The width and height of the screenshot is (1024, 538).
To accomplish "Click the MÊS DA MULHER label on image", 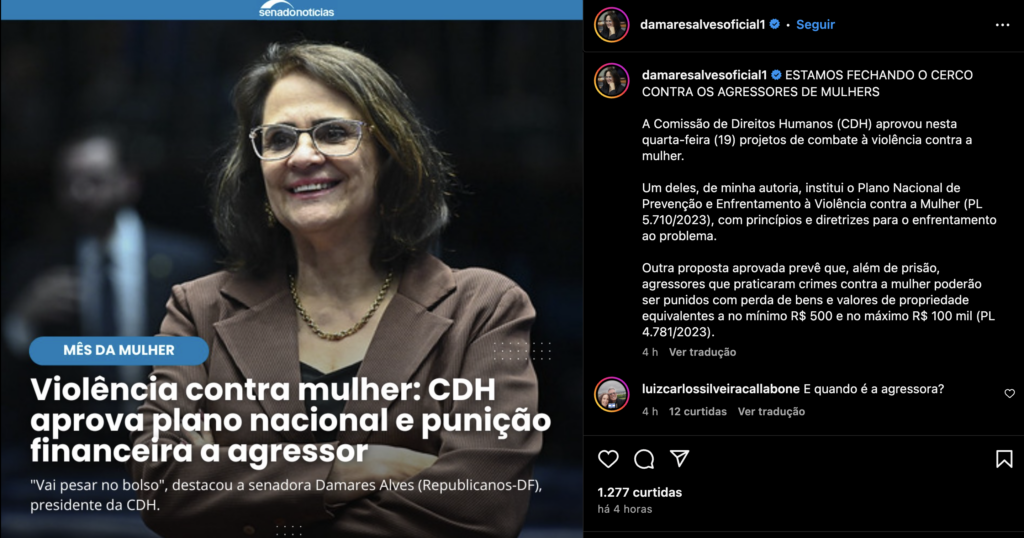I will (119, 351).
